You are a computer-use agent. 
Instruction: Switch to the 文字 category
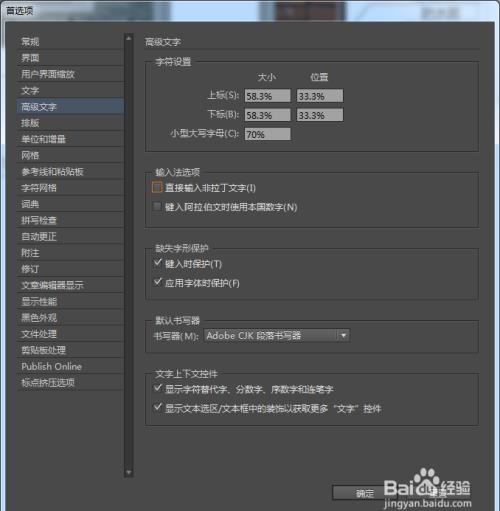pyautogui.click(x=70, y=90)
